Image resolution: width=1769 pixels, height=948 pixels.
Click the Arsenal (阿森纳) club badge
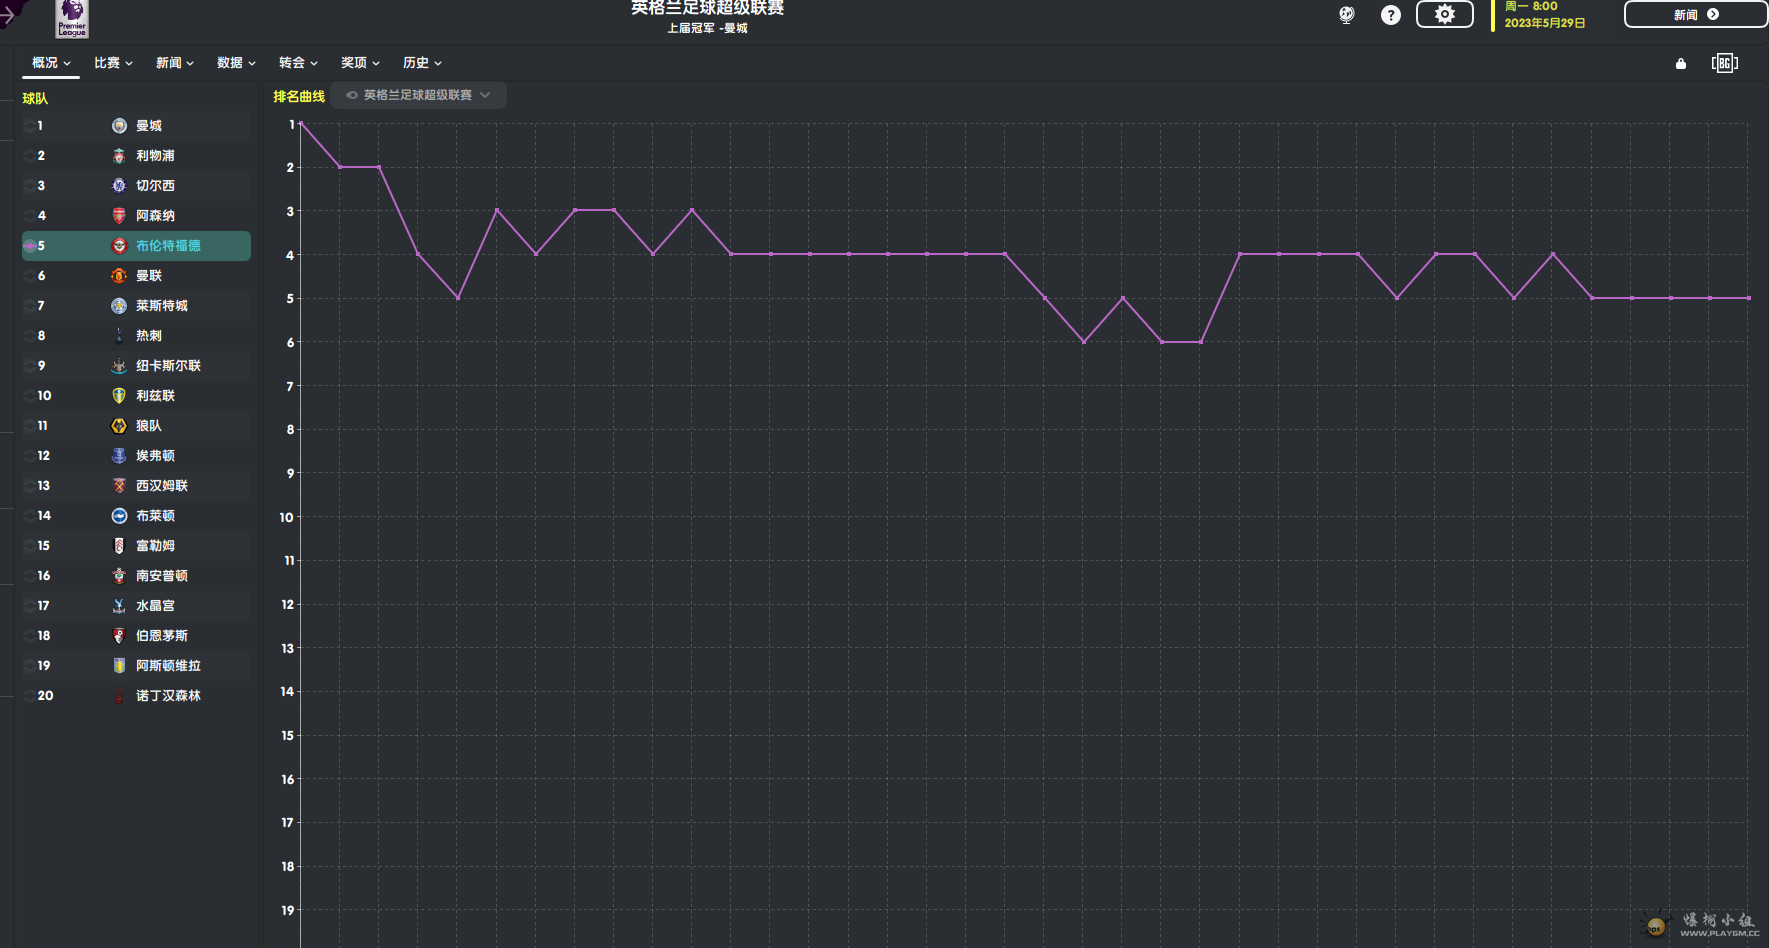119,216
